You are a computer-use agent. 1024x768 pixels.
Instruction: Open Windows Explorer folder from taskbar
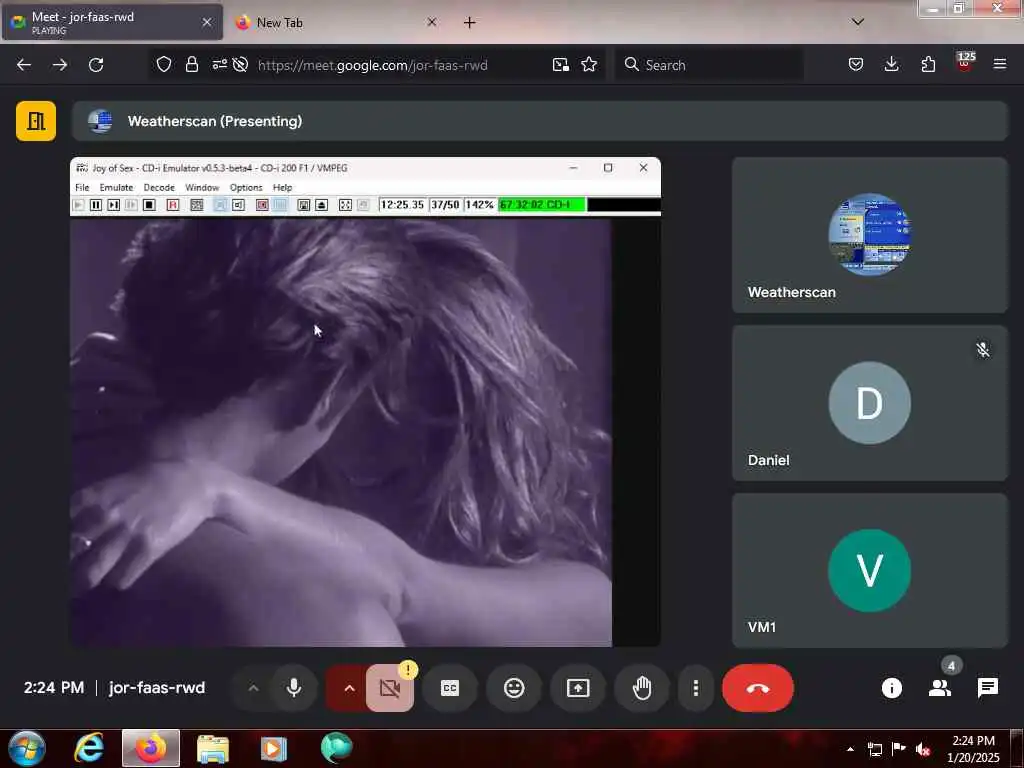[x=212, y=748]
